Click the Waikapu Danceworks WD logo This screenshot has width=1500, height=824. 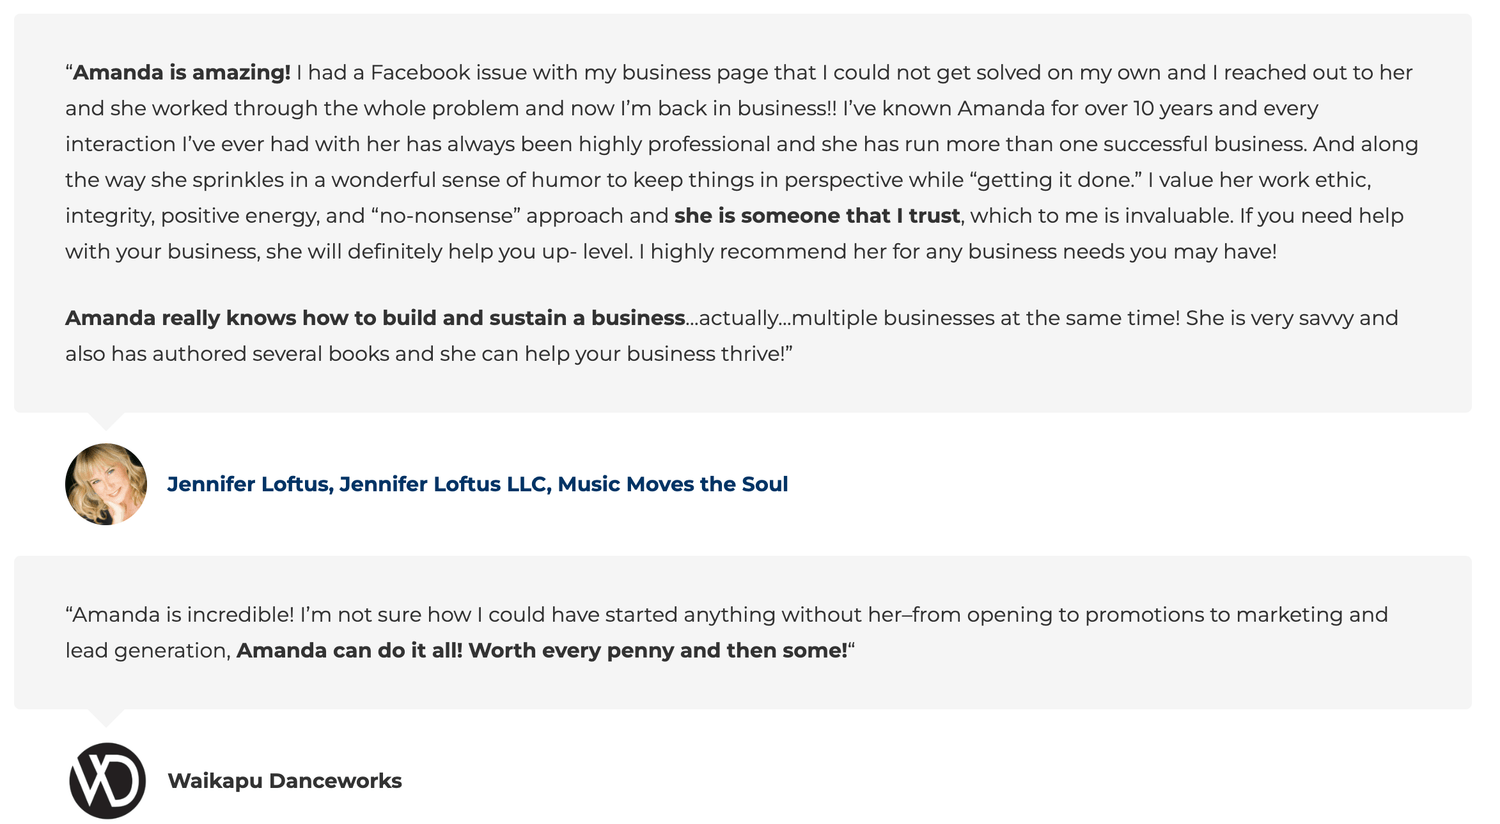click(x=107, y=781)
